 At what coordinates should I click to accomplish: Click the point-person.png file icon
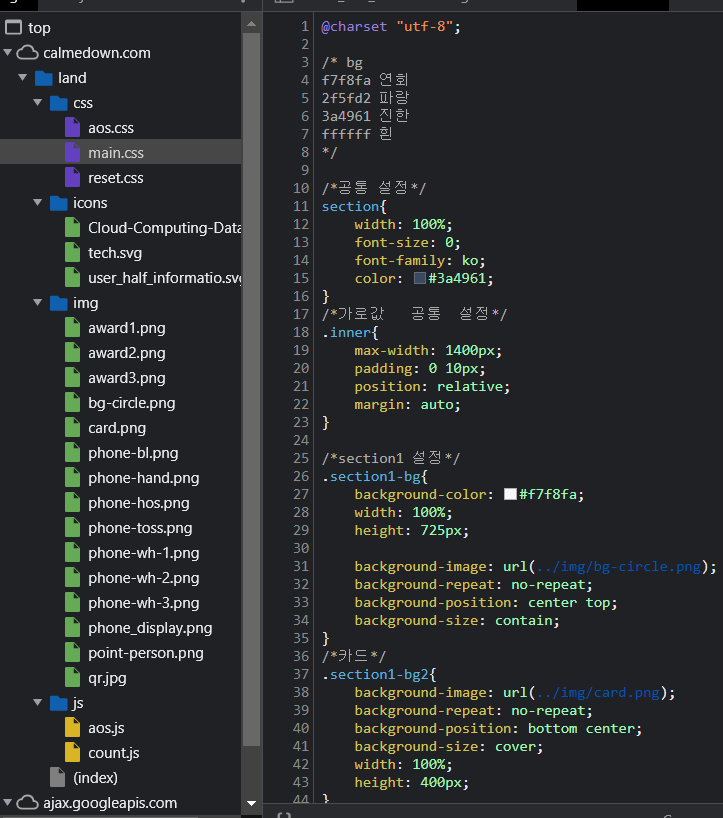tap(73, 653)
